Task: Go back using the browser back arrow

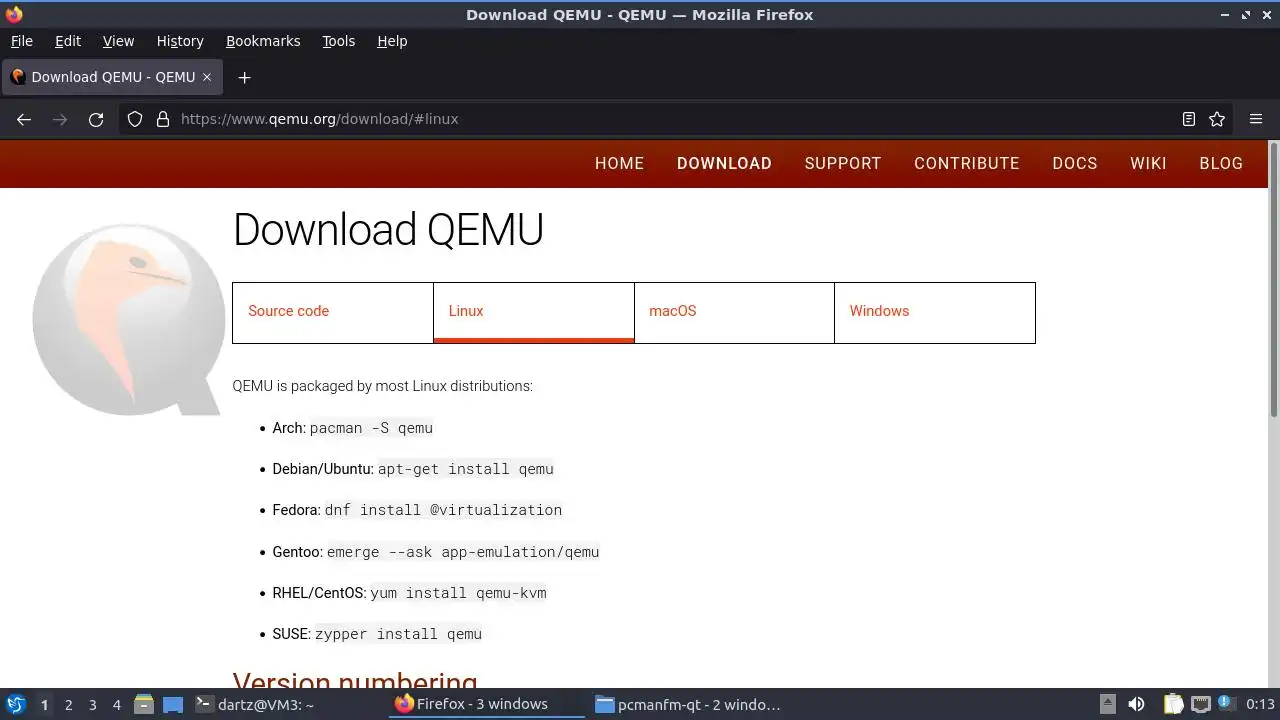Action: (x=24, y=119)
